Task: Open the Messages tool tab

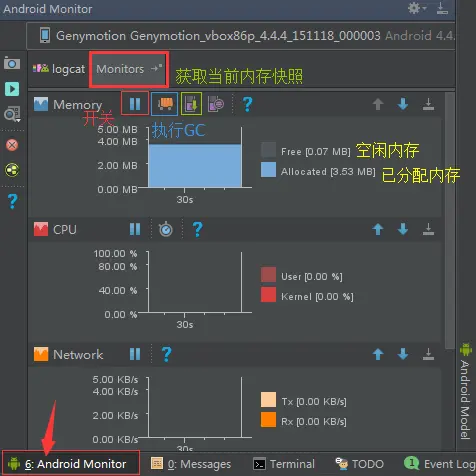Action: (191, 464)
